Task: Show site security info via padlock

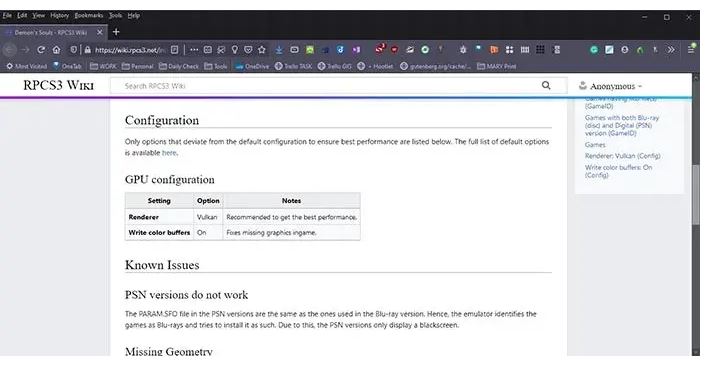Action: (88, 50)
